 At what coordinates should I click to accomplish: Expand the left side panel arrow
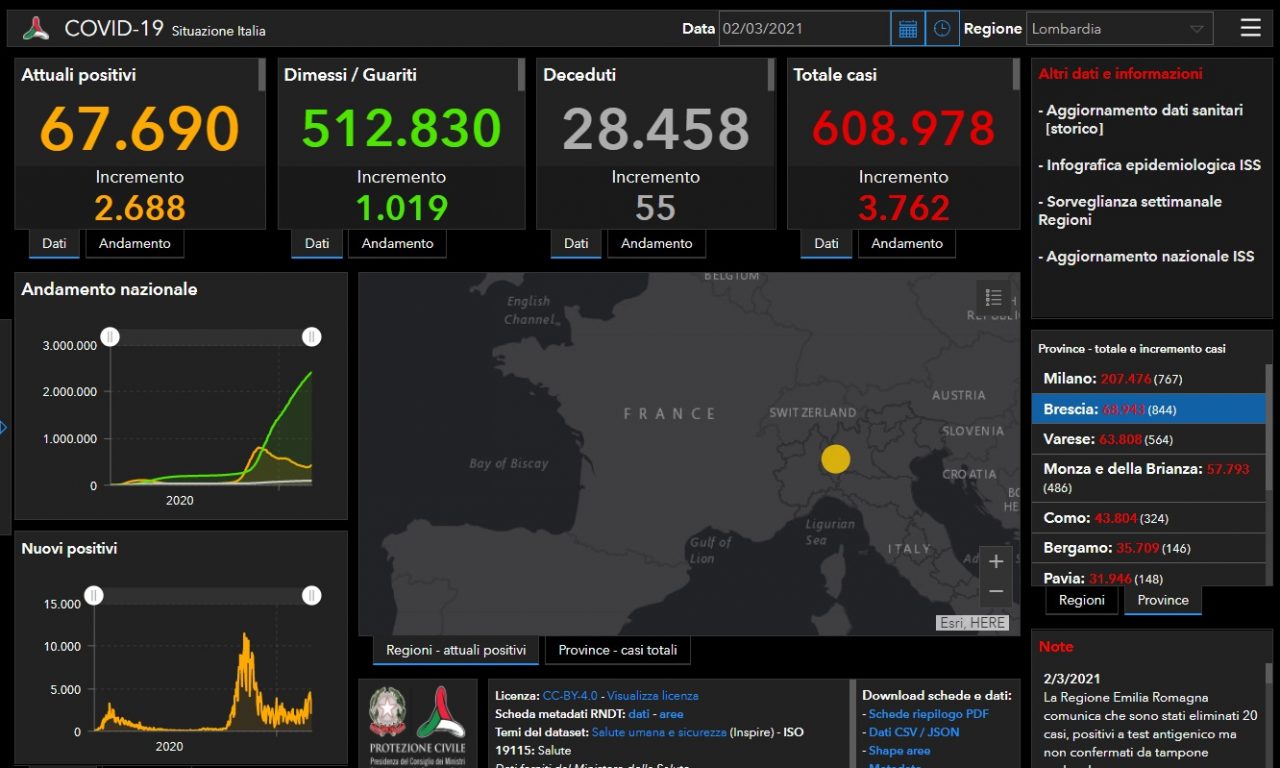(4, 427)
